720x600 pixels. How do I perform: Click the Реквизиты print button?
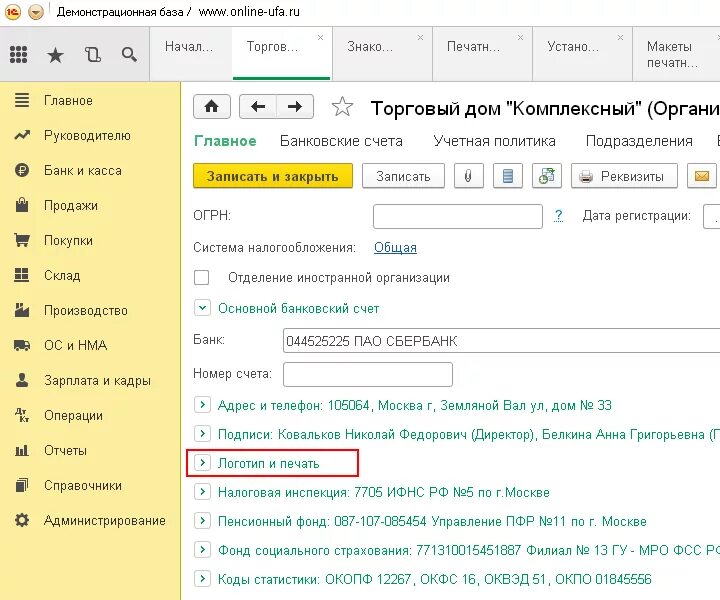(x=624, y=176)
